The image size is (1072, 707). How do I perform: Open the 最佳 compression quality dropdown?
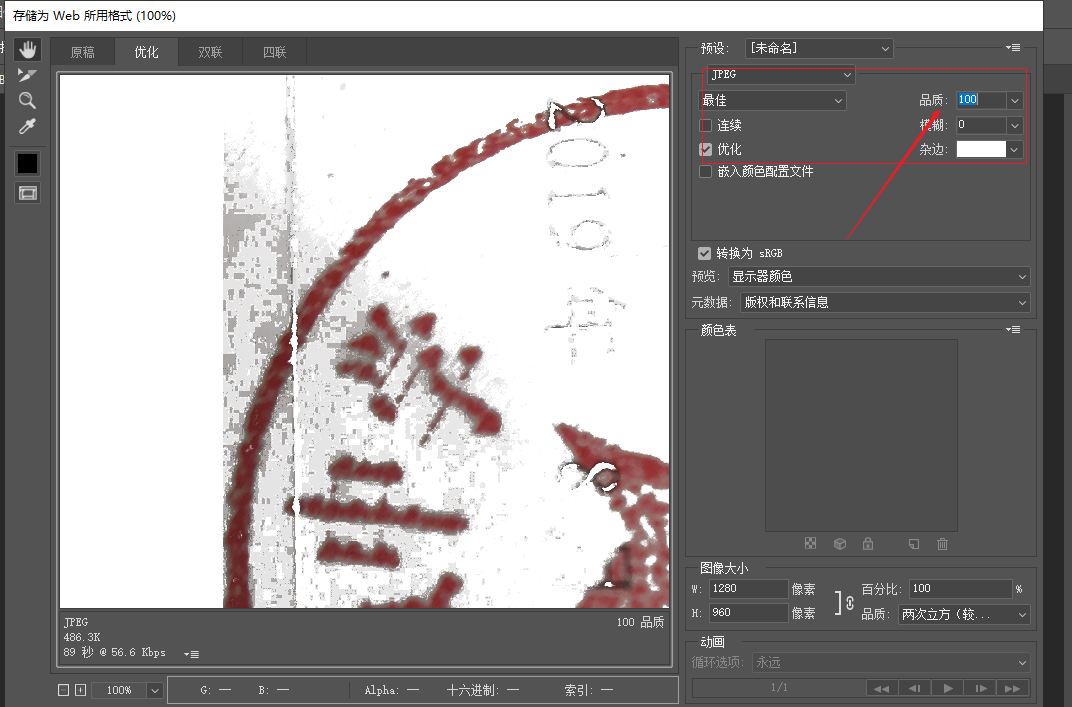[x=772, y=101]
